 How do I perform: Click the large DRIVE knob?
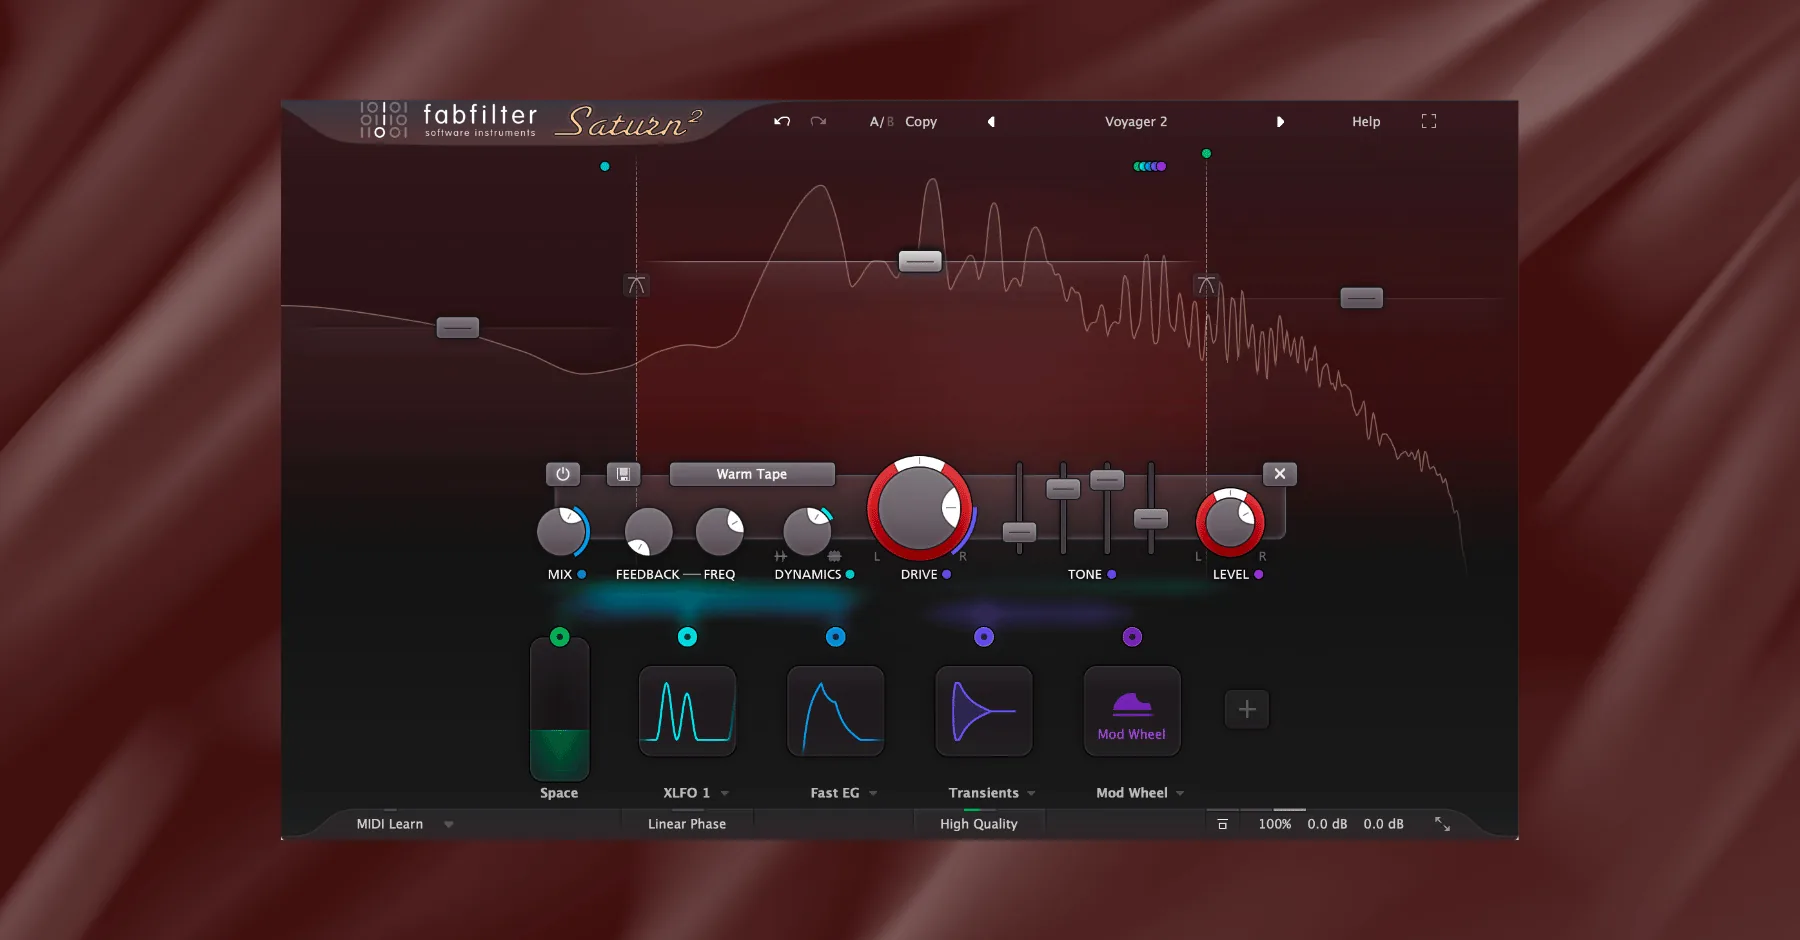click(x=920, y=508)
